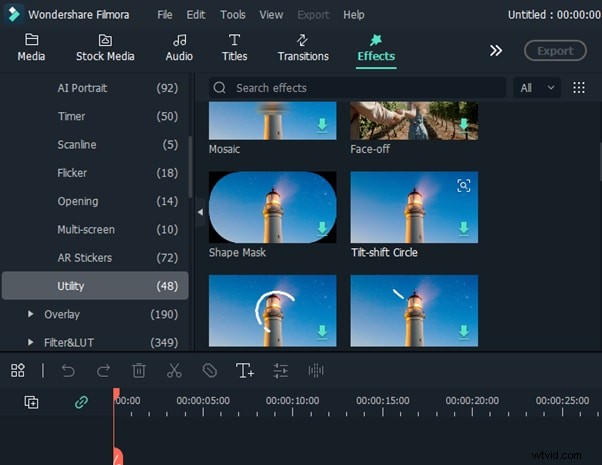Open the All filter dropdown
The height and width of the screenshot is (465, 602).
pyautogui.click(x=537, y=88)
